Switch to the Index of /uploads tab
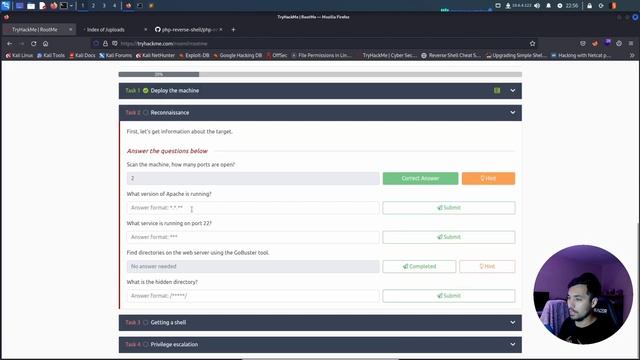640x360 pixels. [x=113, y=29]
